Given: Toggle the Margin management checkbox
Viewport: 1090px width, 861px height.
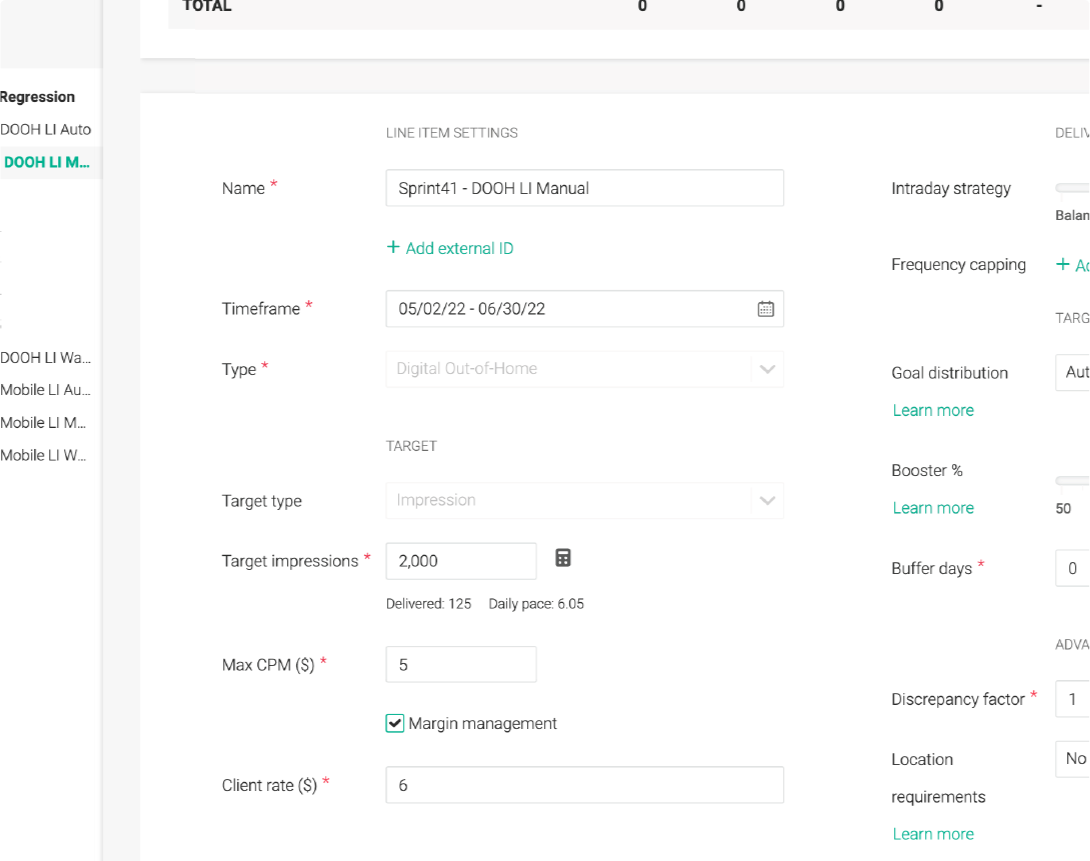Looking at the screenshot, I should (395, 723).
